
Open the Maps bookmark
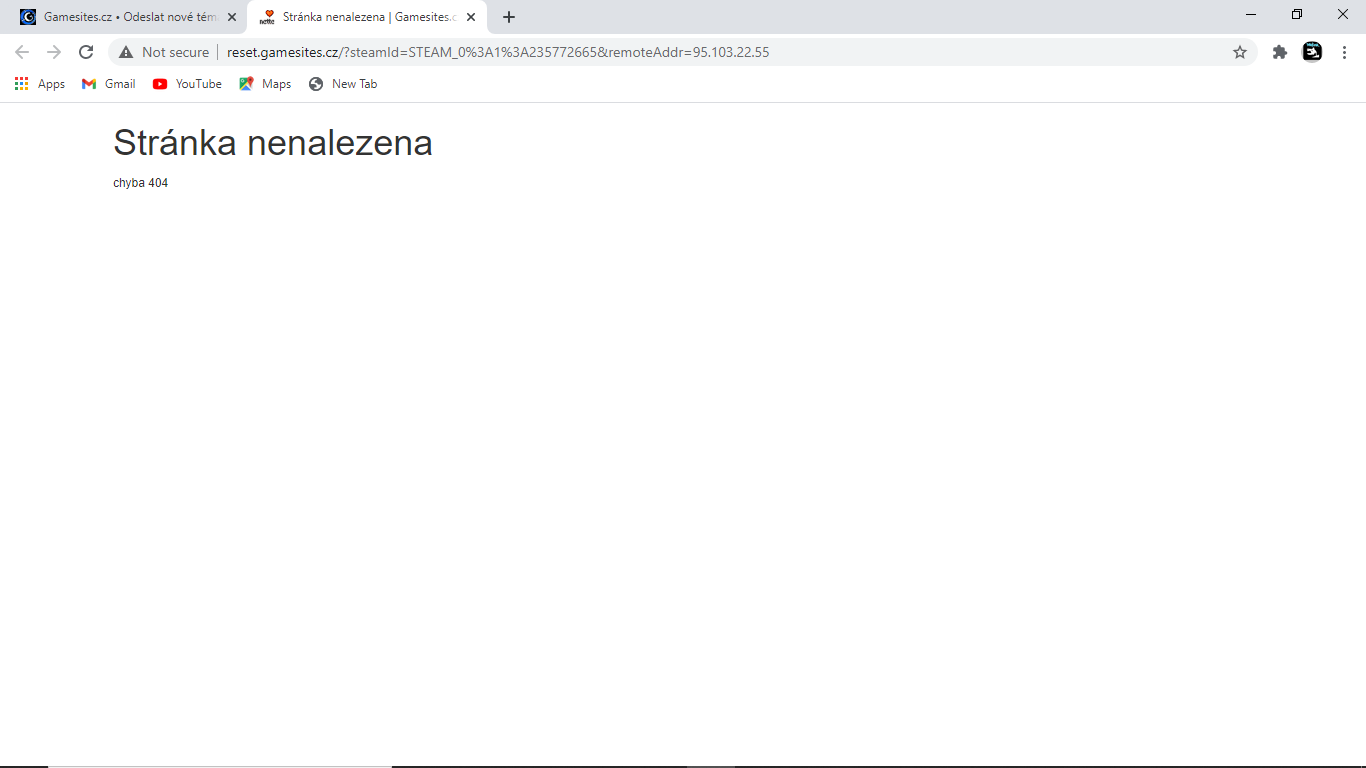pos(265,84)
